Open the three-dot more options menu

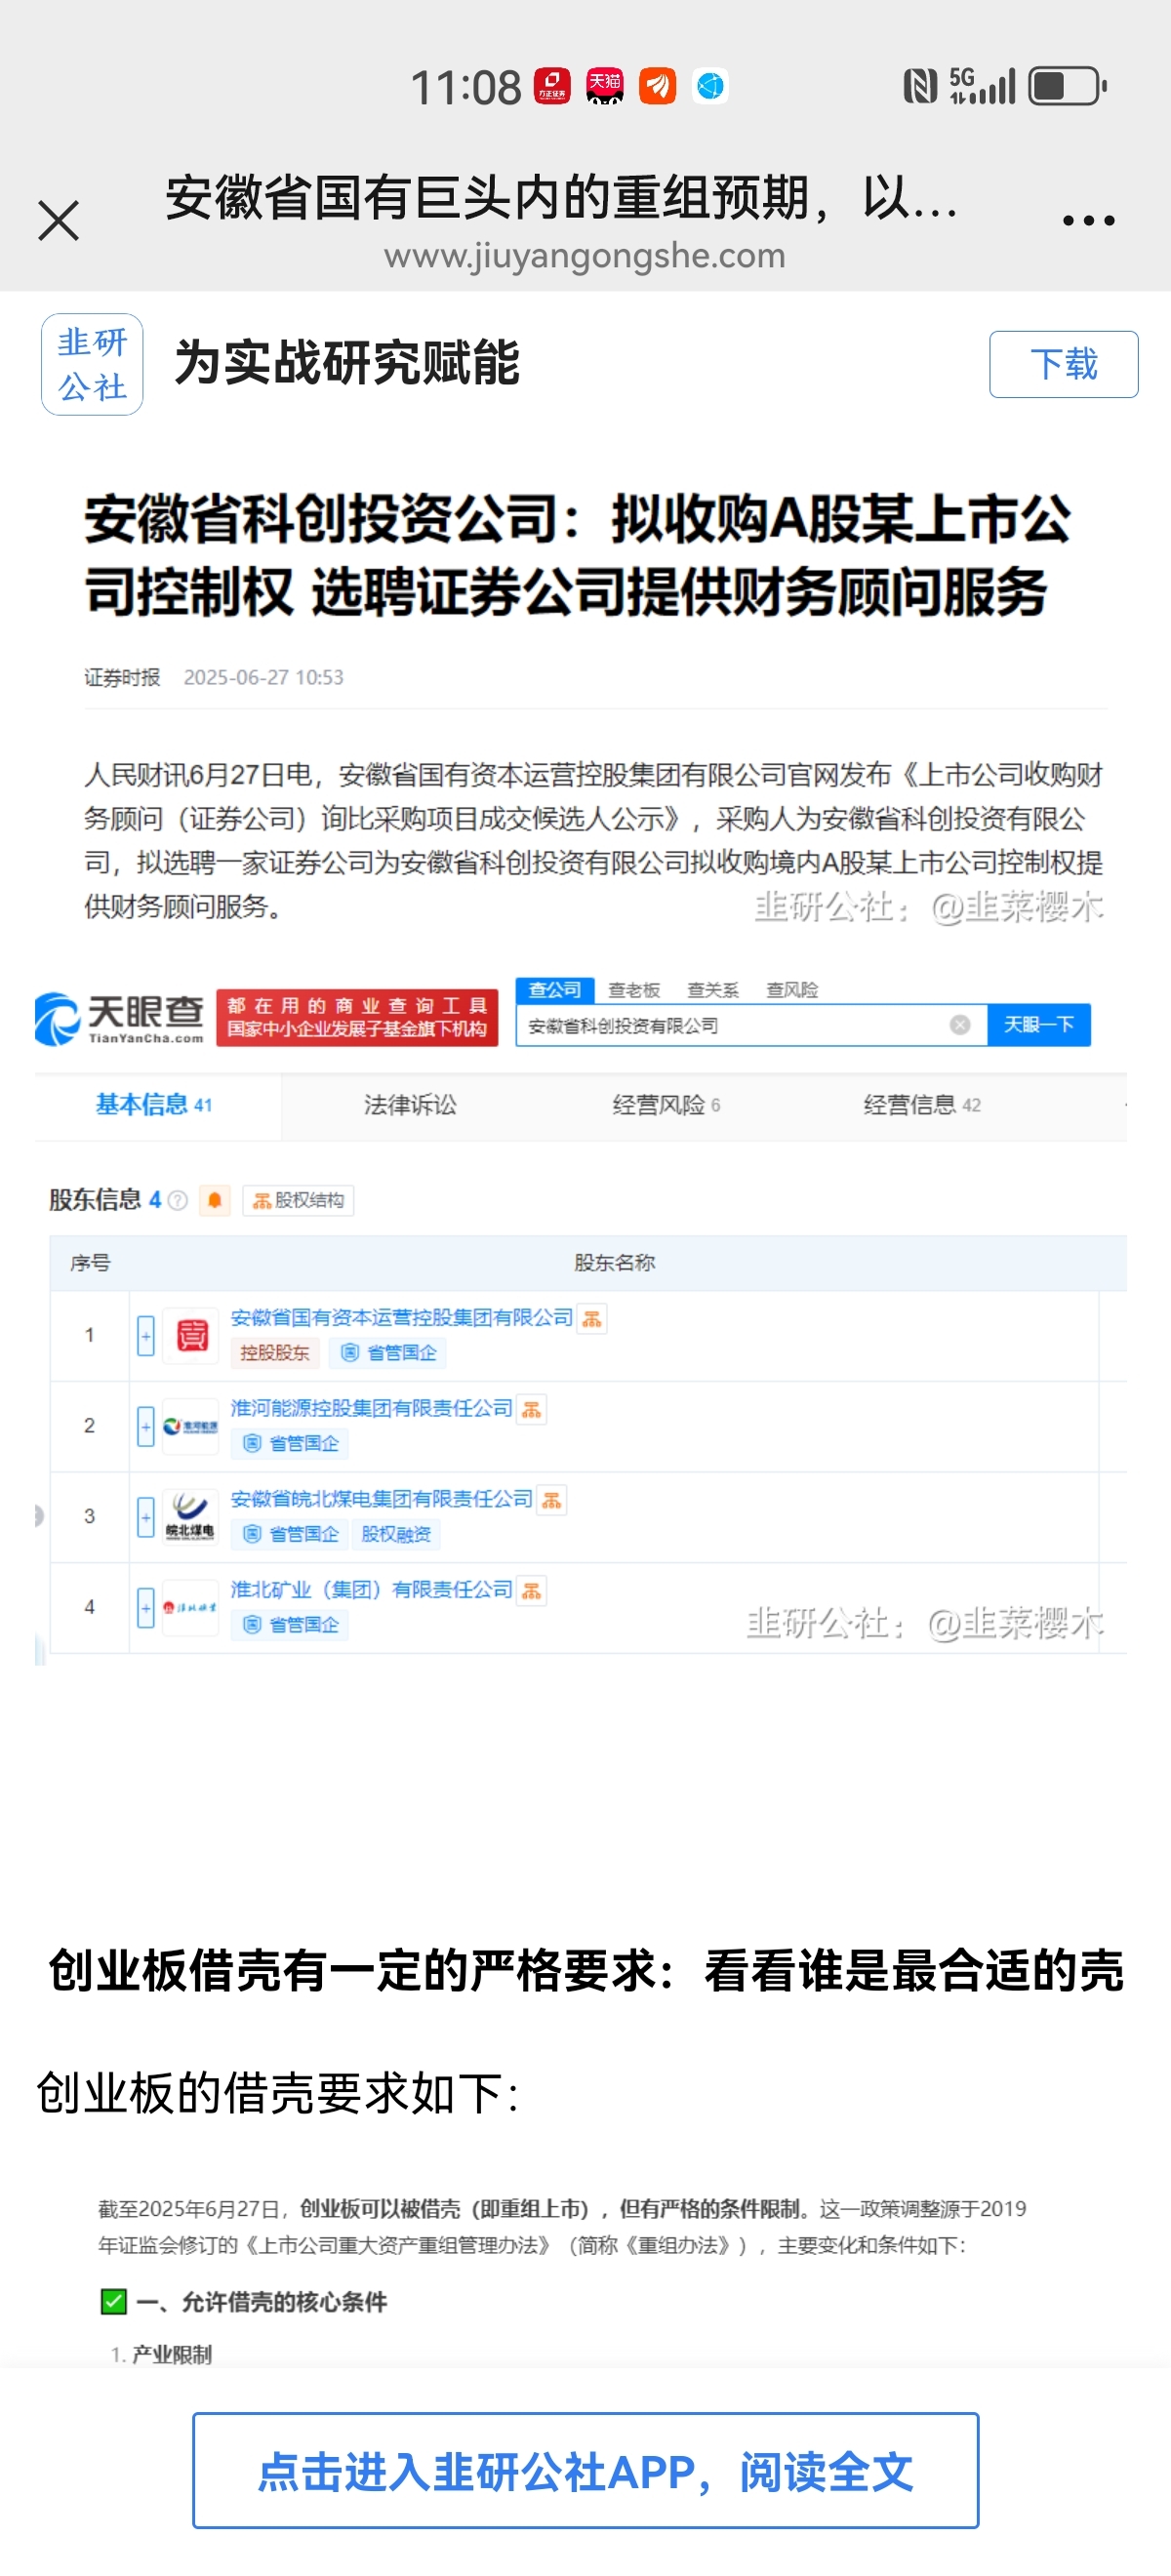1088,221
